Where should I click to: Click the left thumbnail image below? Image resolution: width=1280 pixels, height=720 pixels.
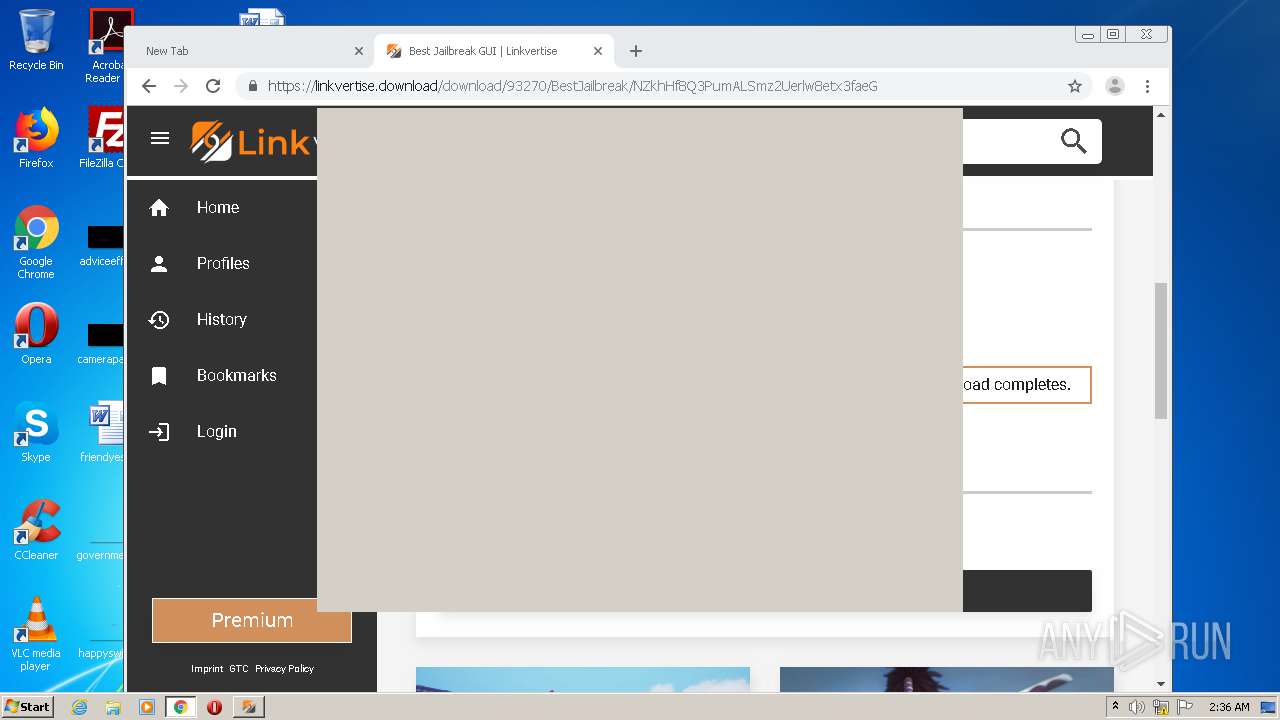tap(583, 679)
